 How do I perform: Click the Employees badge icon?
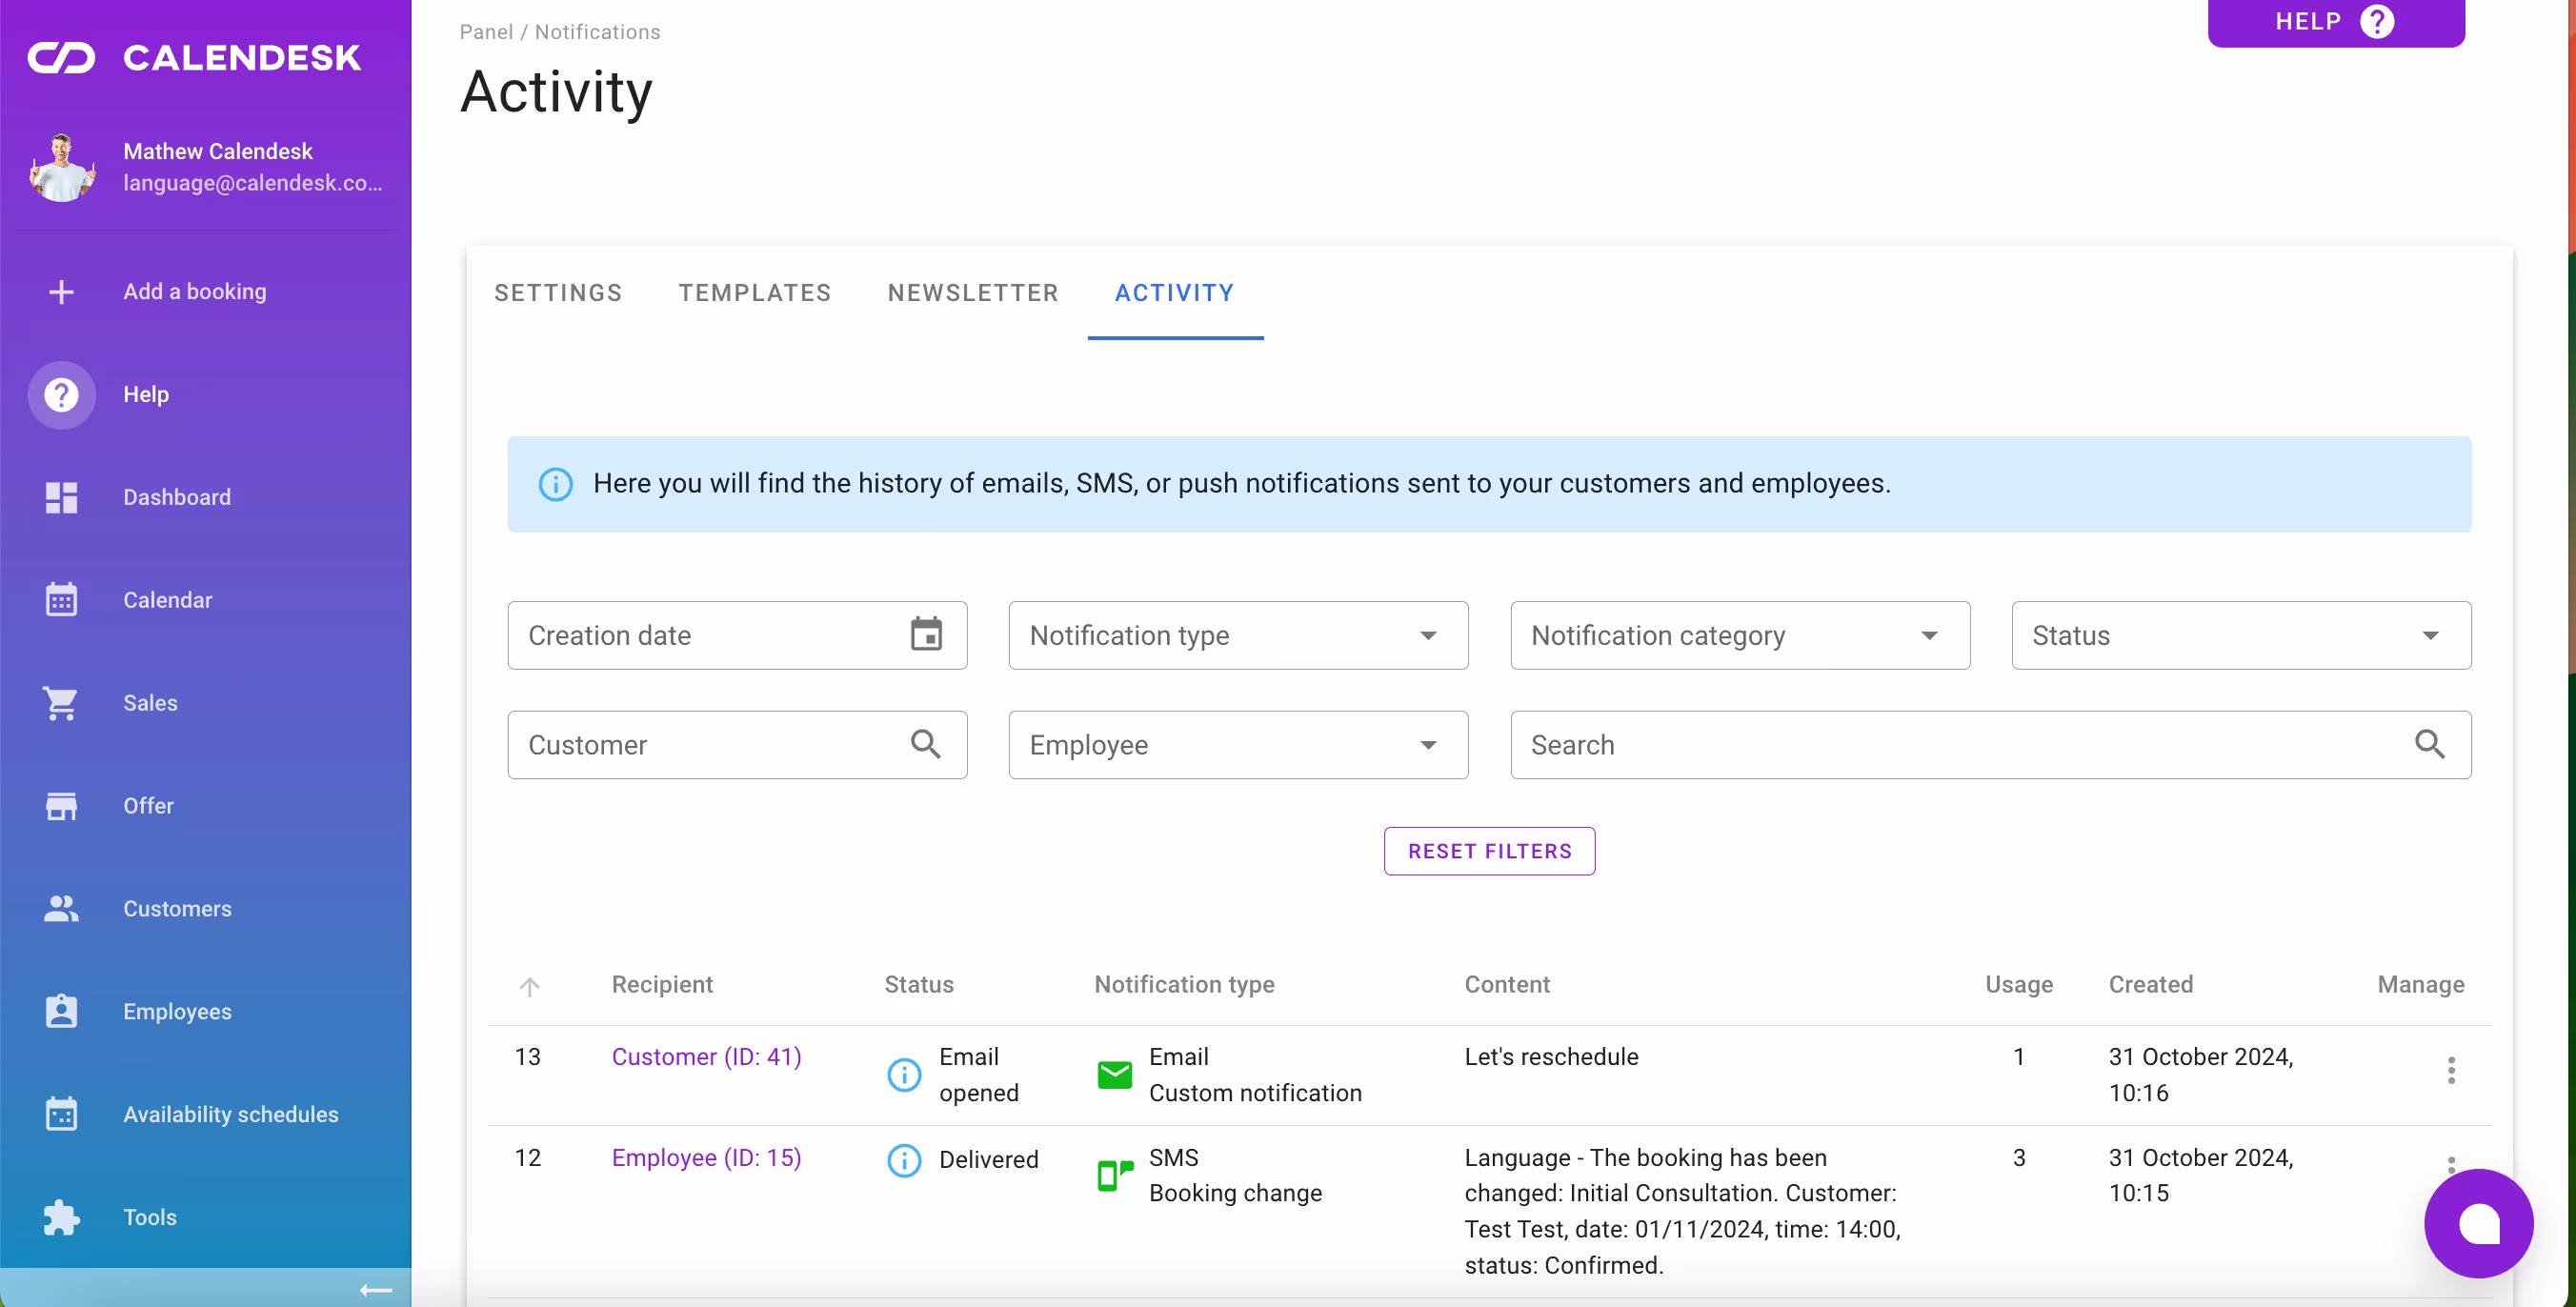pos(61,1011)
